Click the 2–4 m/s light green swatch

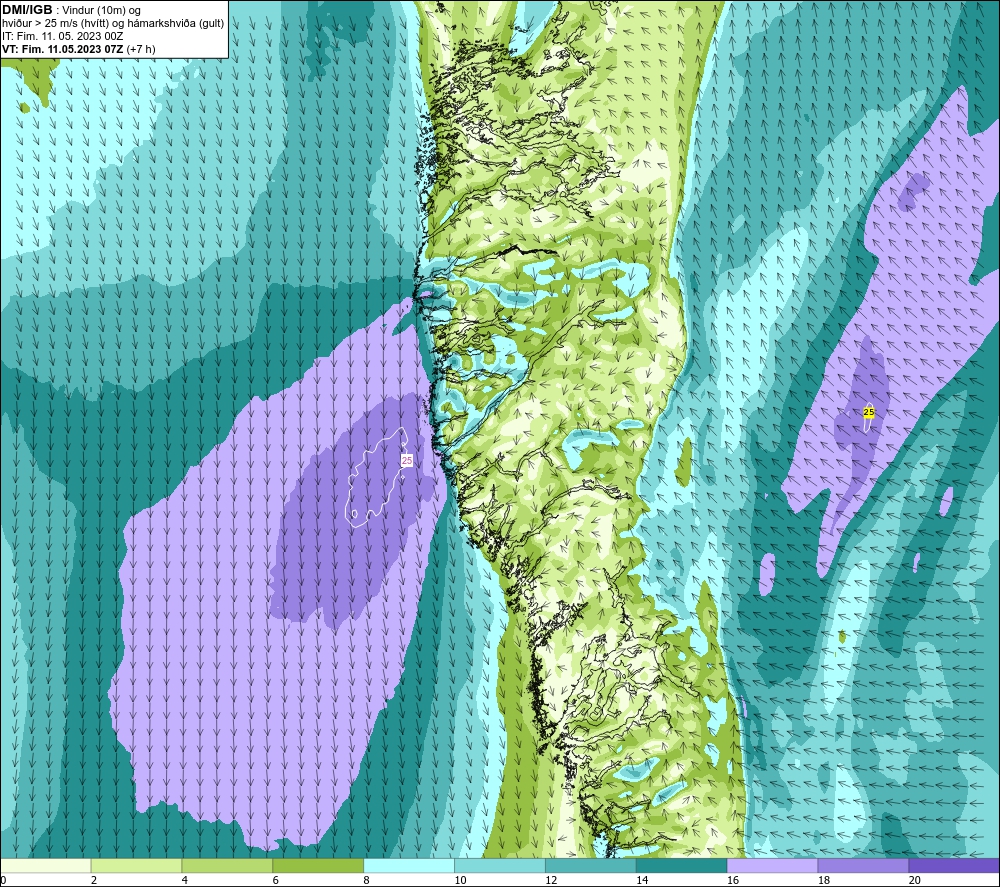pos(136,865)
